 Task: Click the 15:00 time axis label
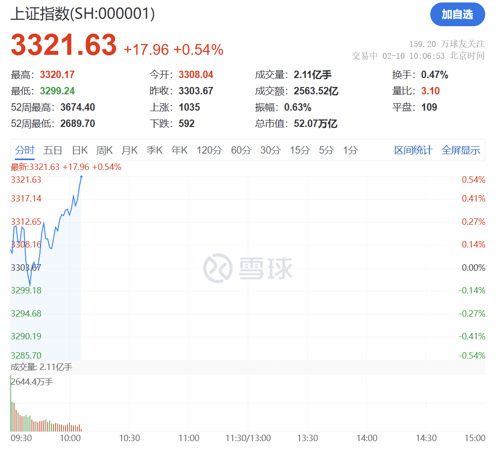[x=475, y=438]
